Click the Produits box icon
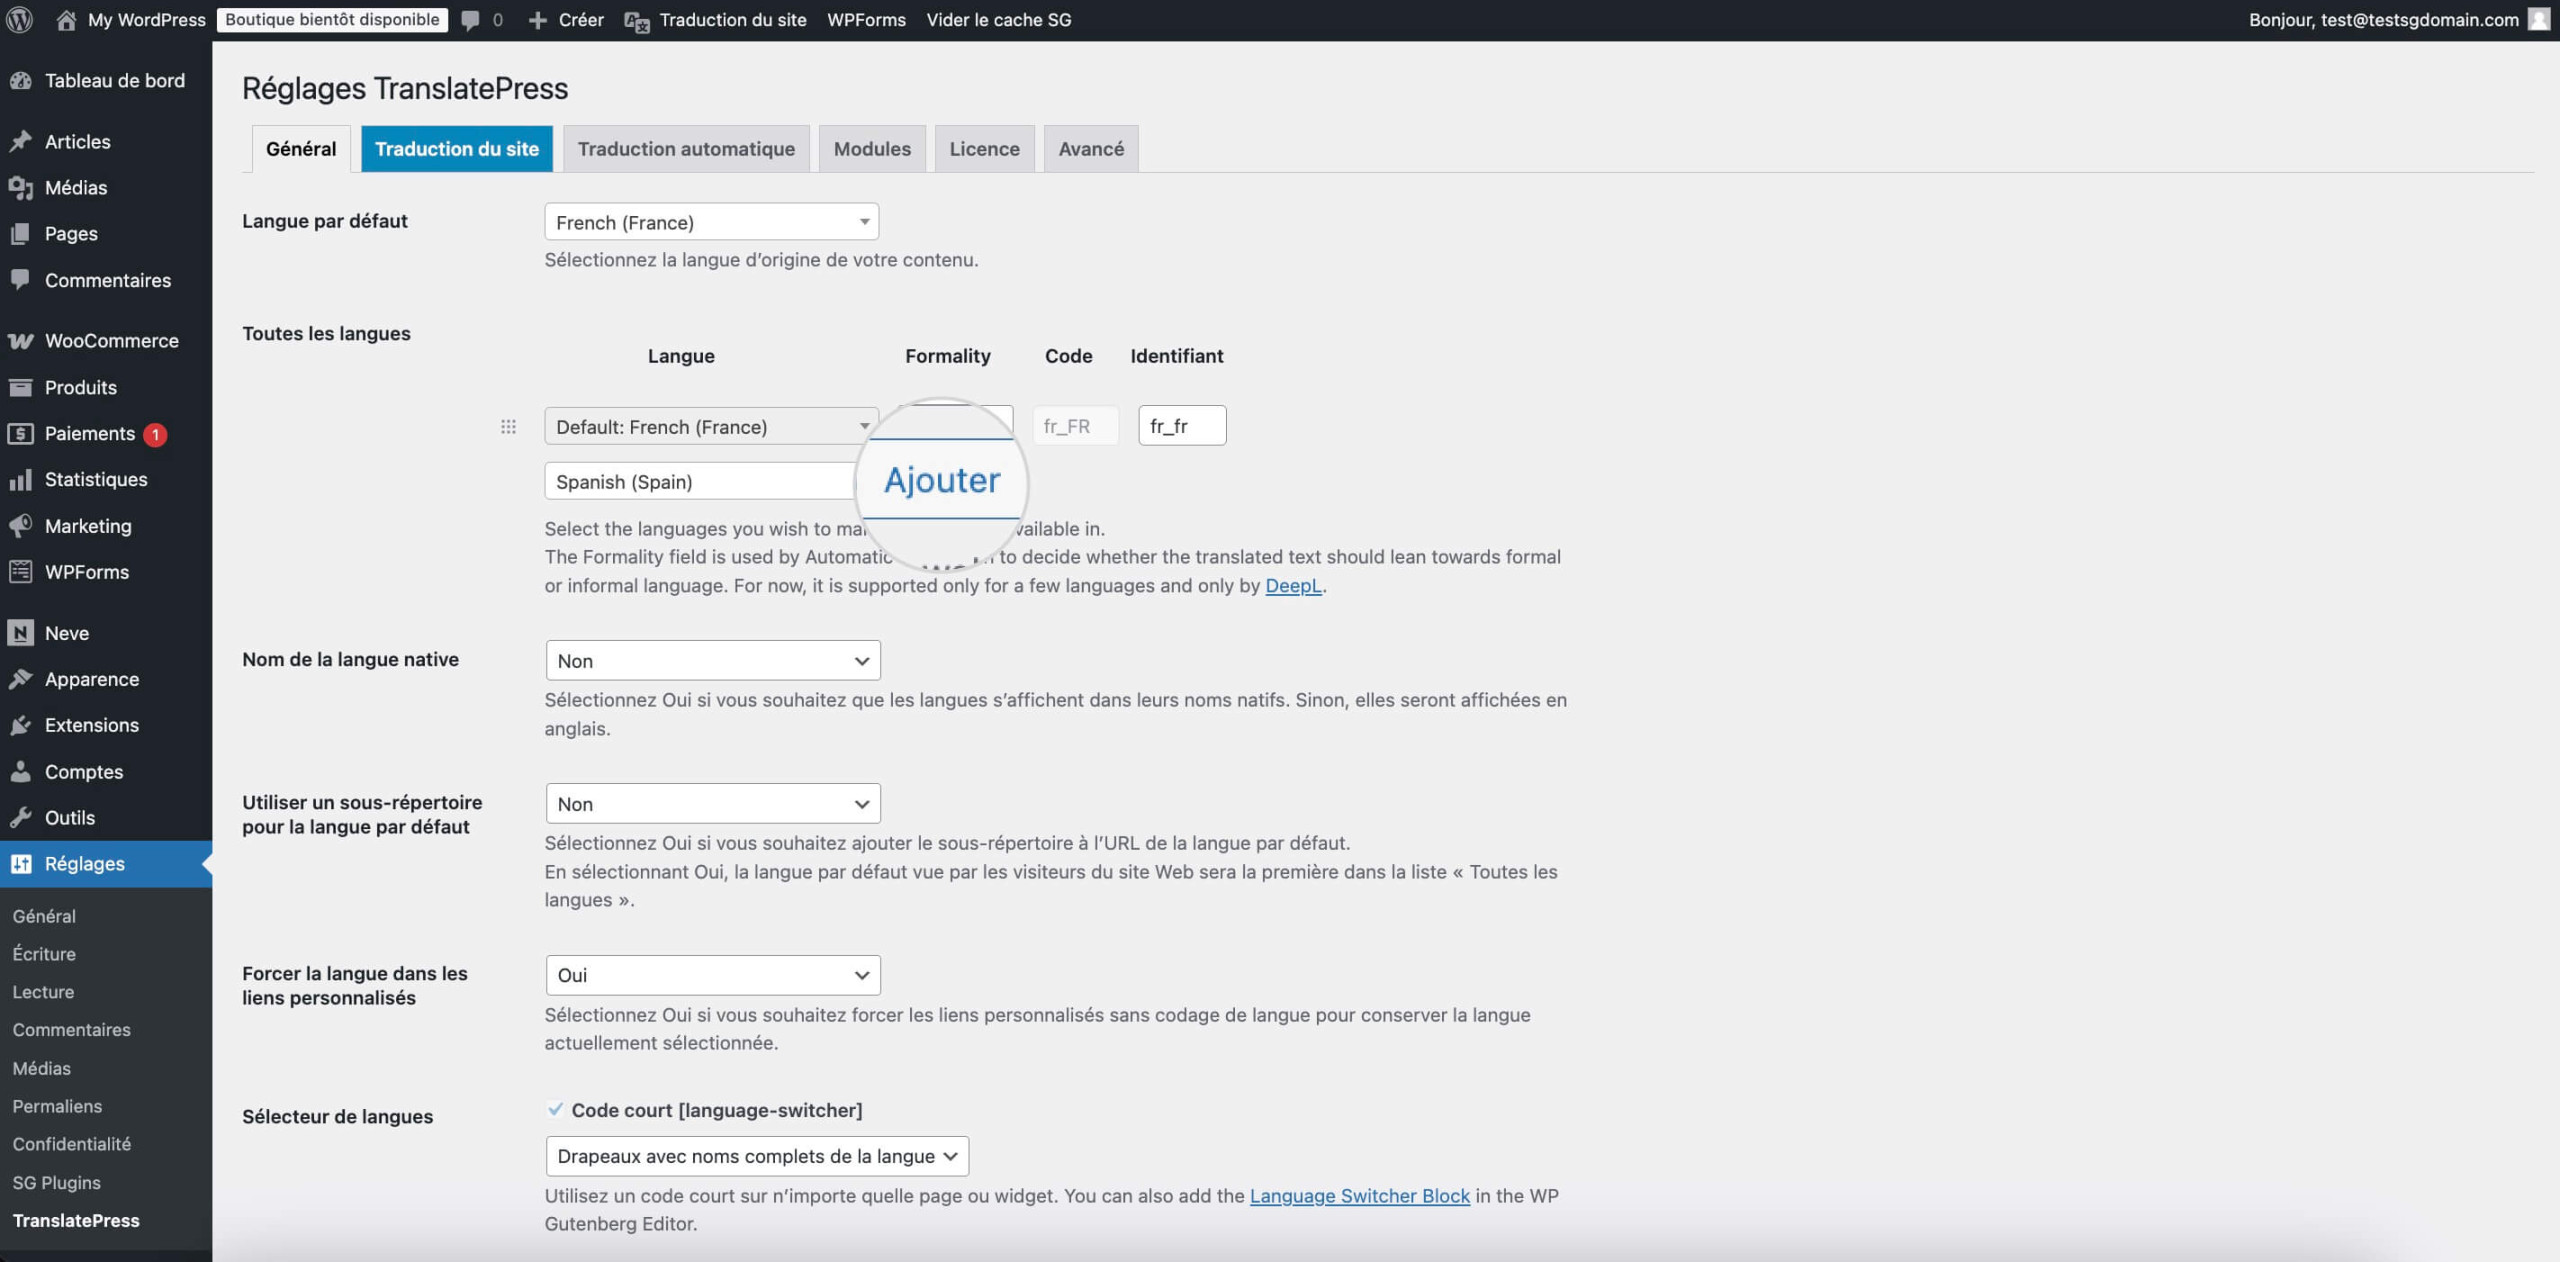The height and width of the screenshot is (1262, 2560). [21, 387]
